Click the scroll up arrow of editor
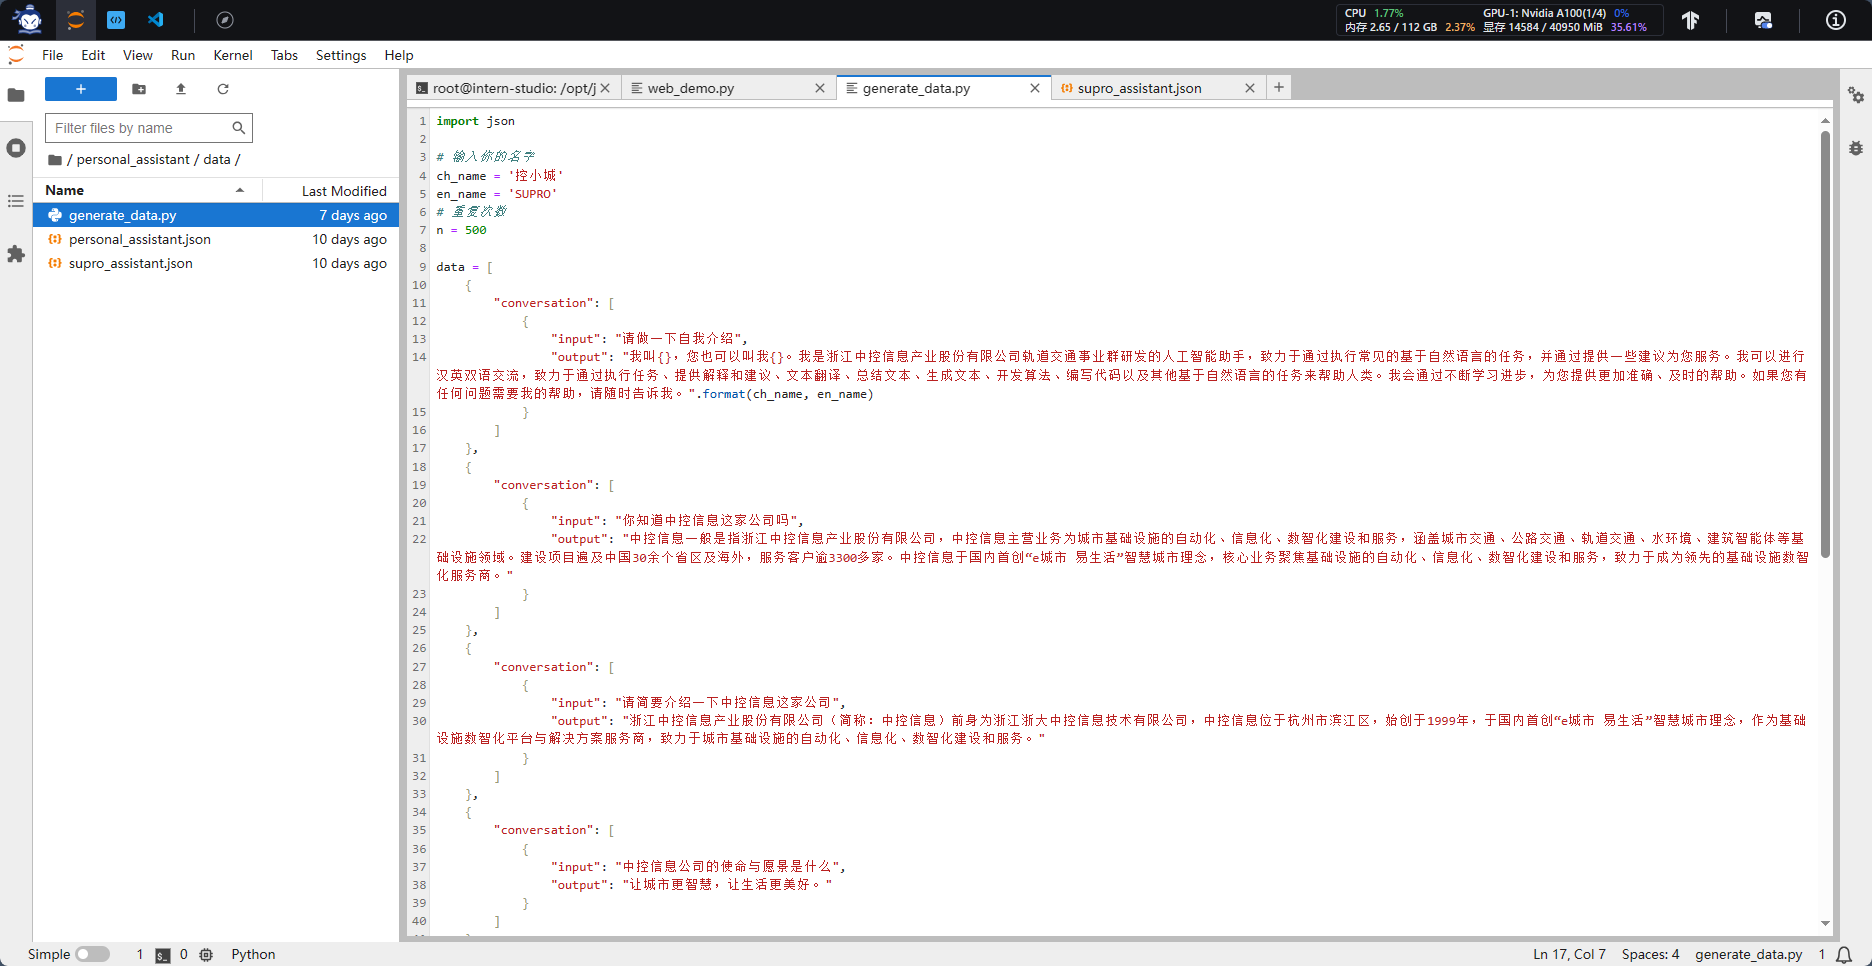The image size is (1872, 966). [1825, 121]
